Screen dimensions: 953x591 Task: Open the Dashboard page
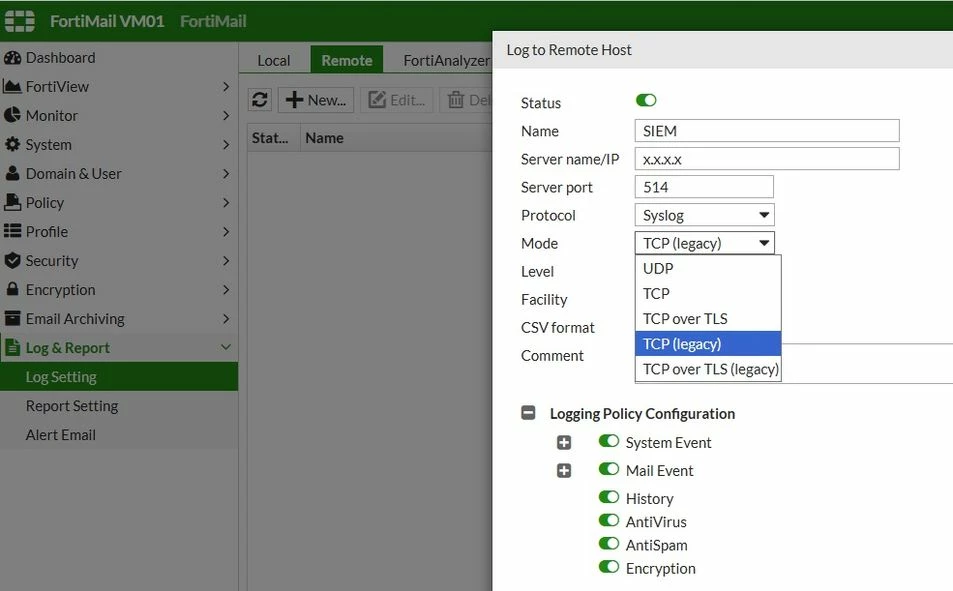119,58
